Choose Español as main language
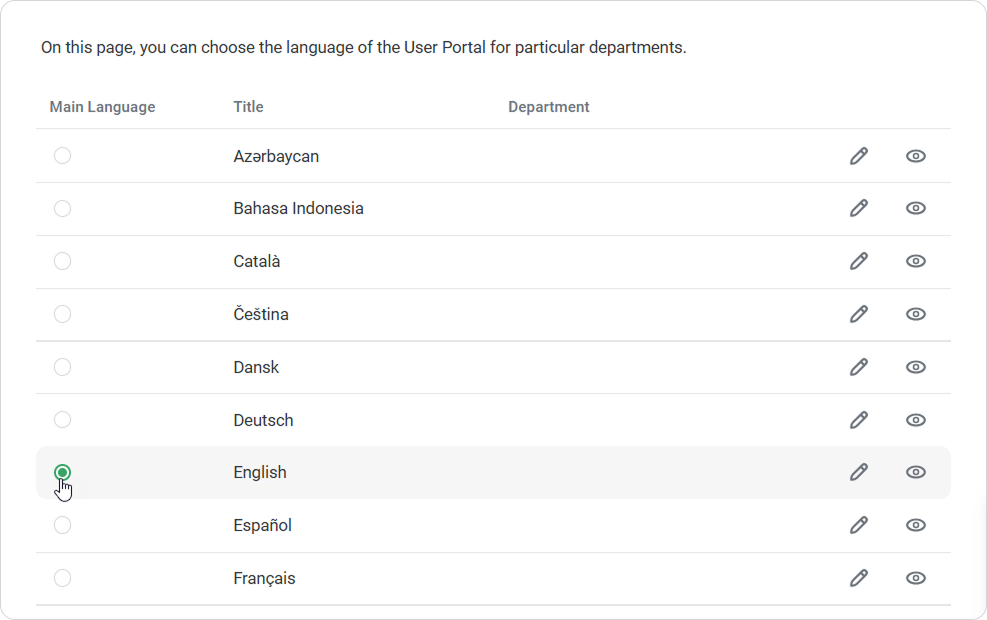This screenshot has width=987, height=620. pyautogui.click(x=62, y=525)
